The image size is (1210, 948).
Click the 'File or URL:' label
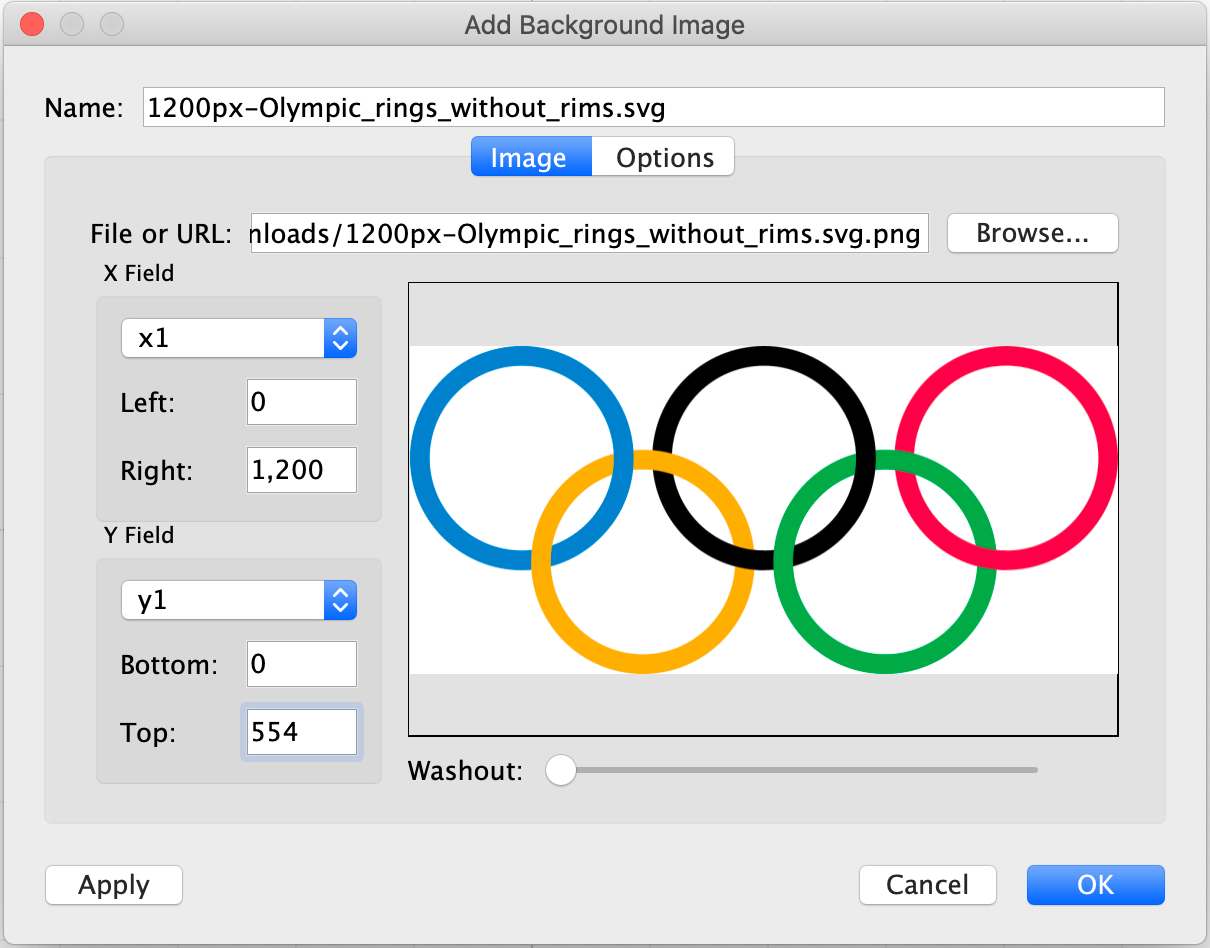tap(161, 234)
